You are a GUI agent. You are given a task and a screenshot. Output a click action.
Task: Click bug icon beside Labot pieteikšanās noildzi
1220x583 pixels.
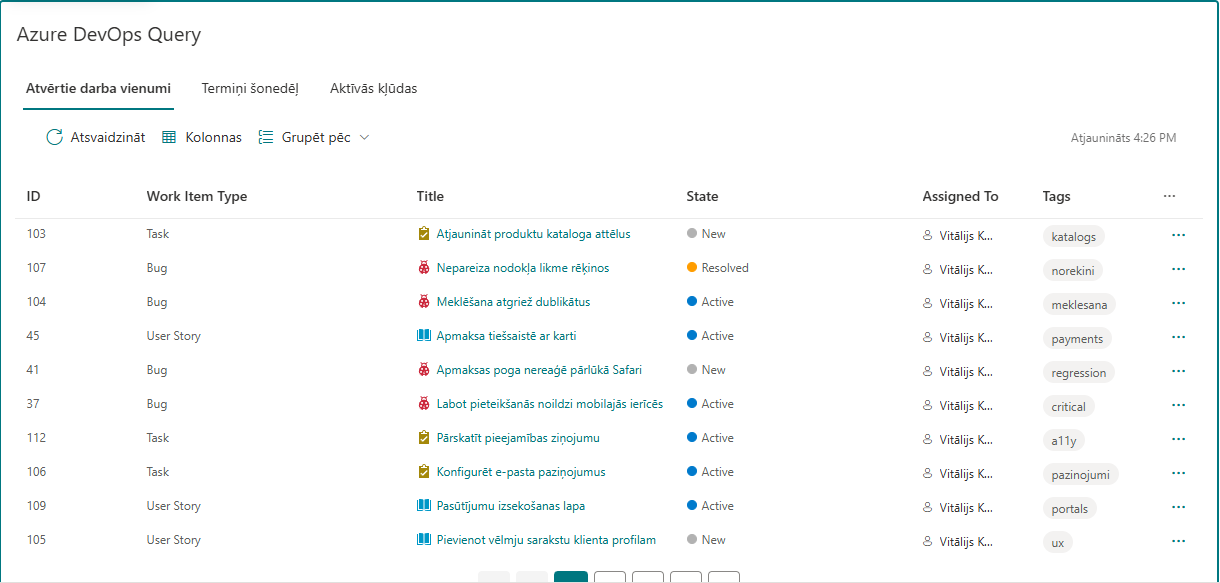pyautogui.click(x=423, y=404)
